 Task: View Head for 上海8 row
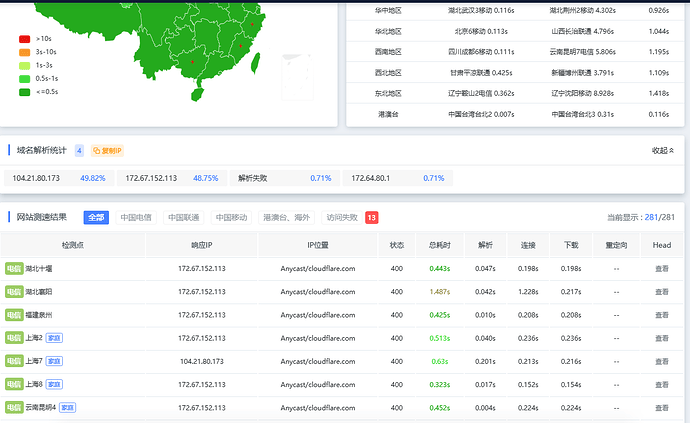click(x=662, y=385)
